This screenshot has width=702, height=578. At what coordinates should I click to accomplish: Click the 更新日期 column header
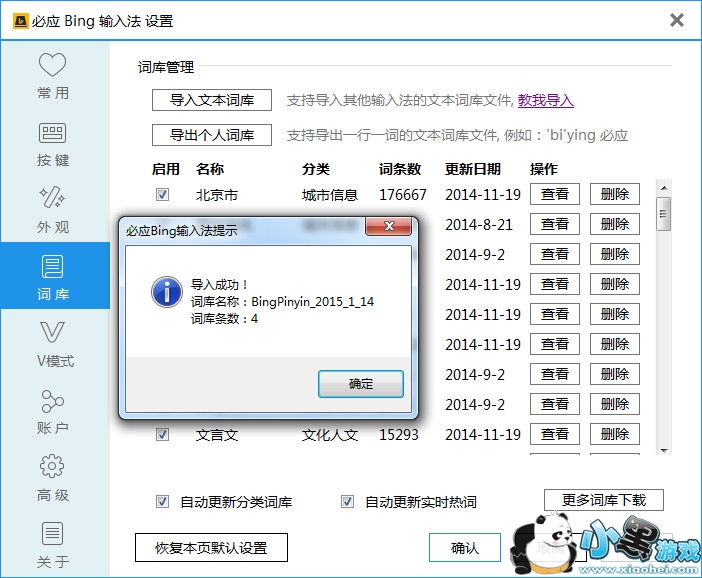[x=473, y=169]
